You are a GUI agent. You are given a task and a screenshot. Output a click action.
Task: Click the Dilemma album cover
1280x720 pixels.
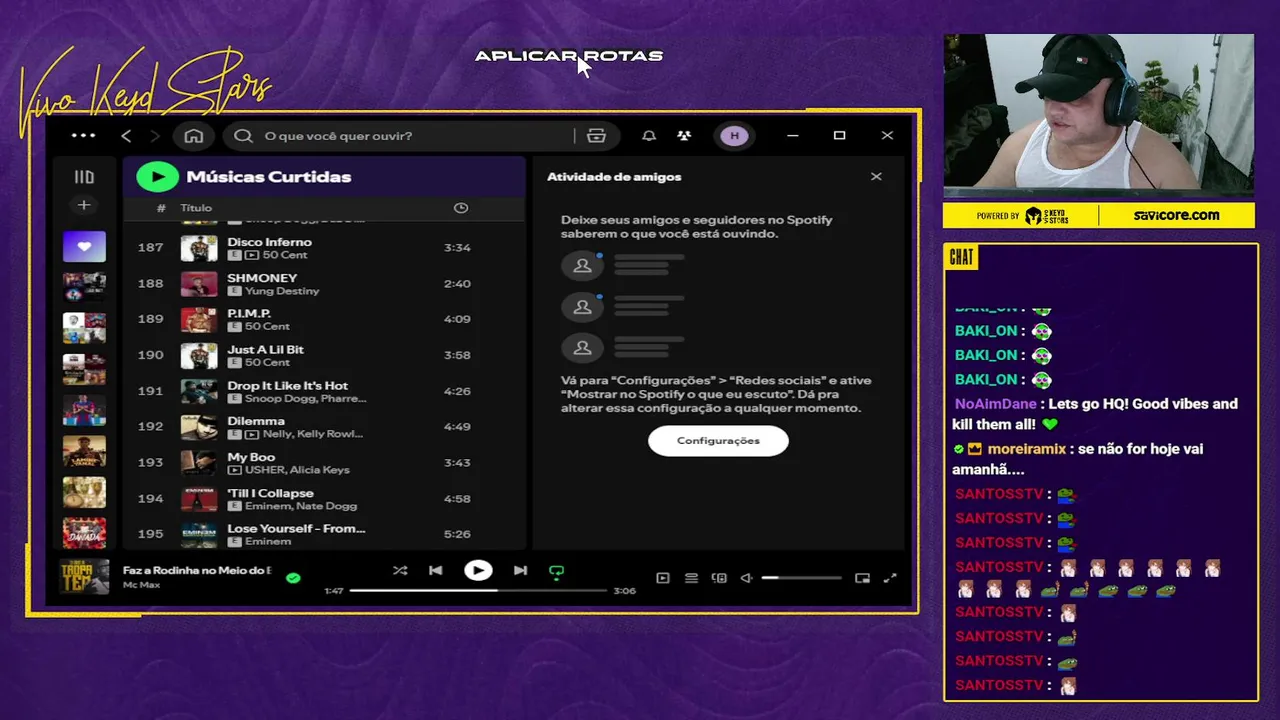click(199, 427)
